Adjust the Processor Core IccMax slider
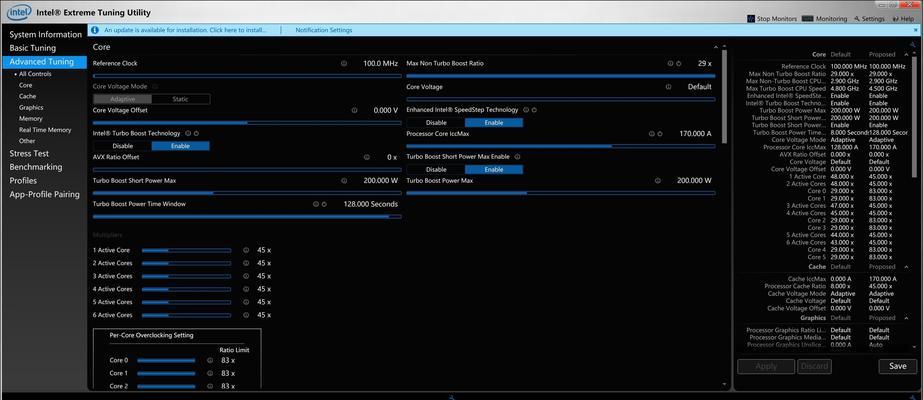923x400 pixels. click(x=561, y=146)
